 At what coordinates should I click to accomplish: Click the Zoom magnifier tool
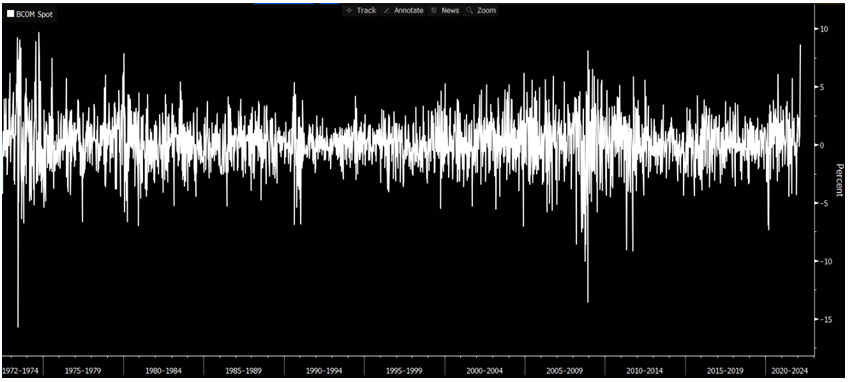[480, 10]
